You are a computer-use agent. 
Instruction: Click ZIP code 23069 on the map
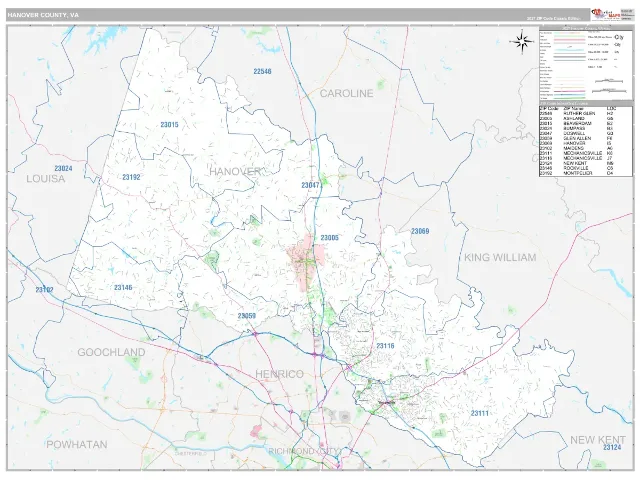point(420,231)
